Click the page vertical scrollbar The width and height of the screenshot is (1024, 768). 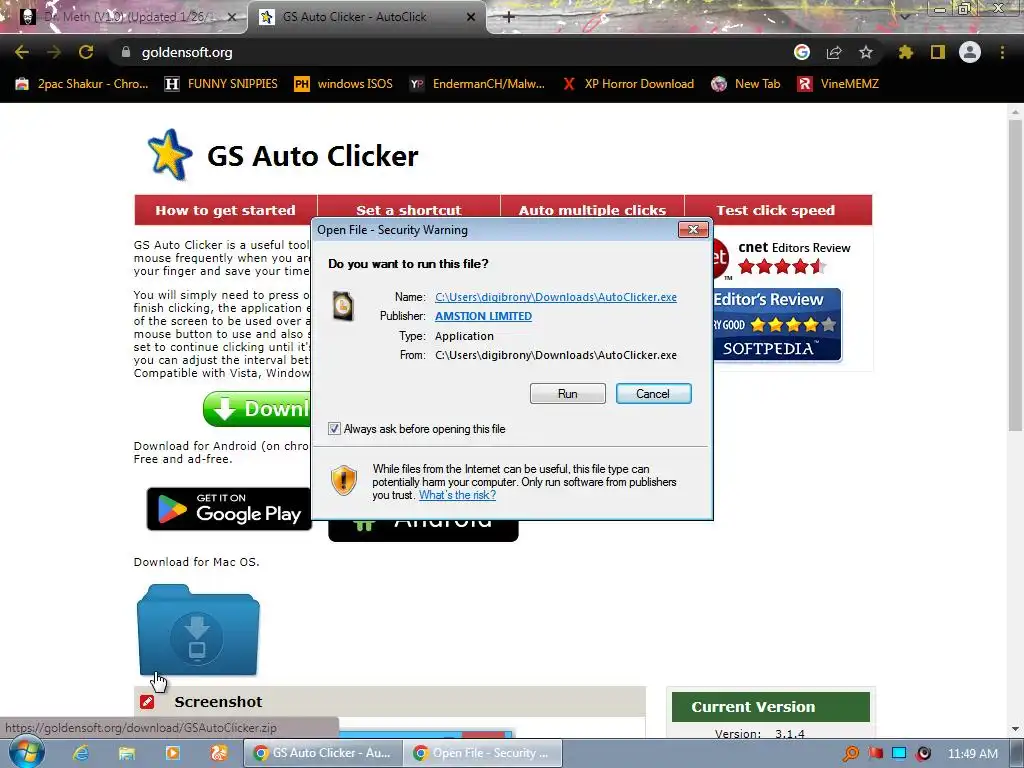coord(1015,274)
